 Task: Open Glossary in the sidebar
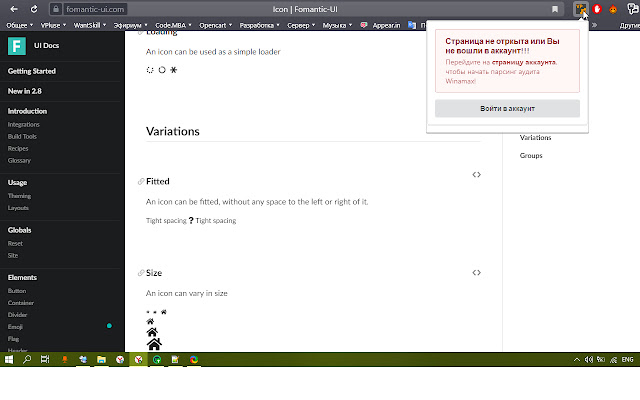coord(19,160)
